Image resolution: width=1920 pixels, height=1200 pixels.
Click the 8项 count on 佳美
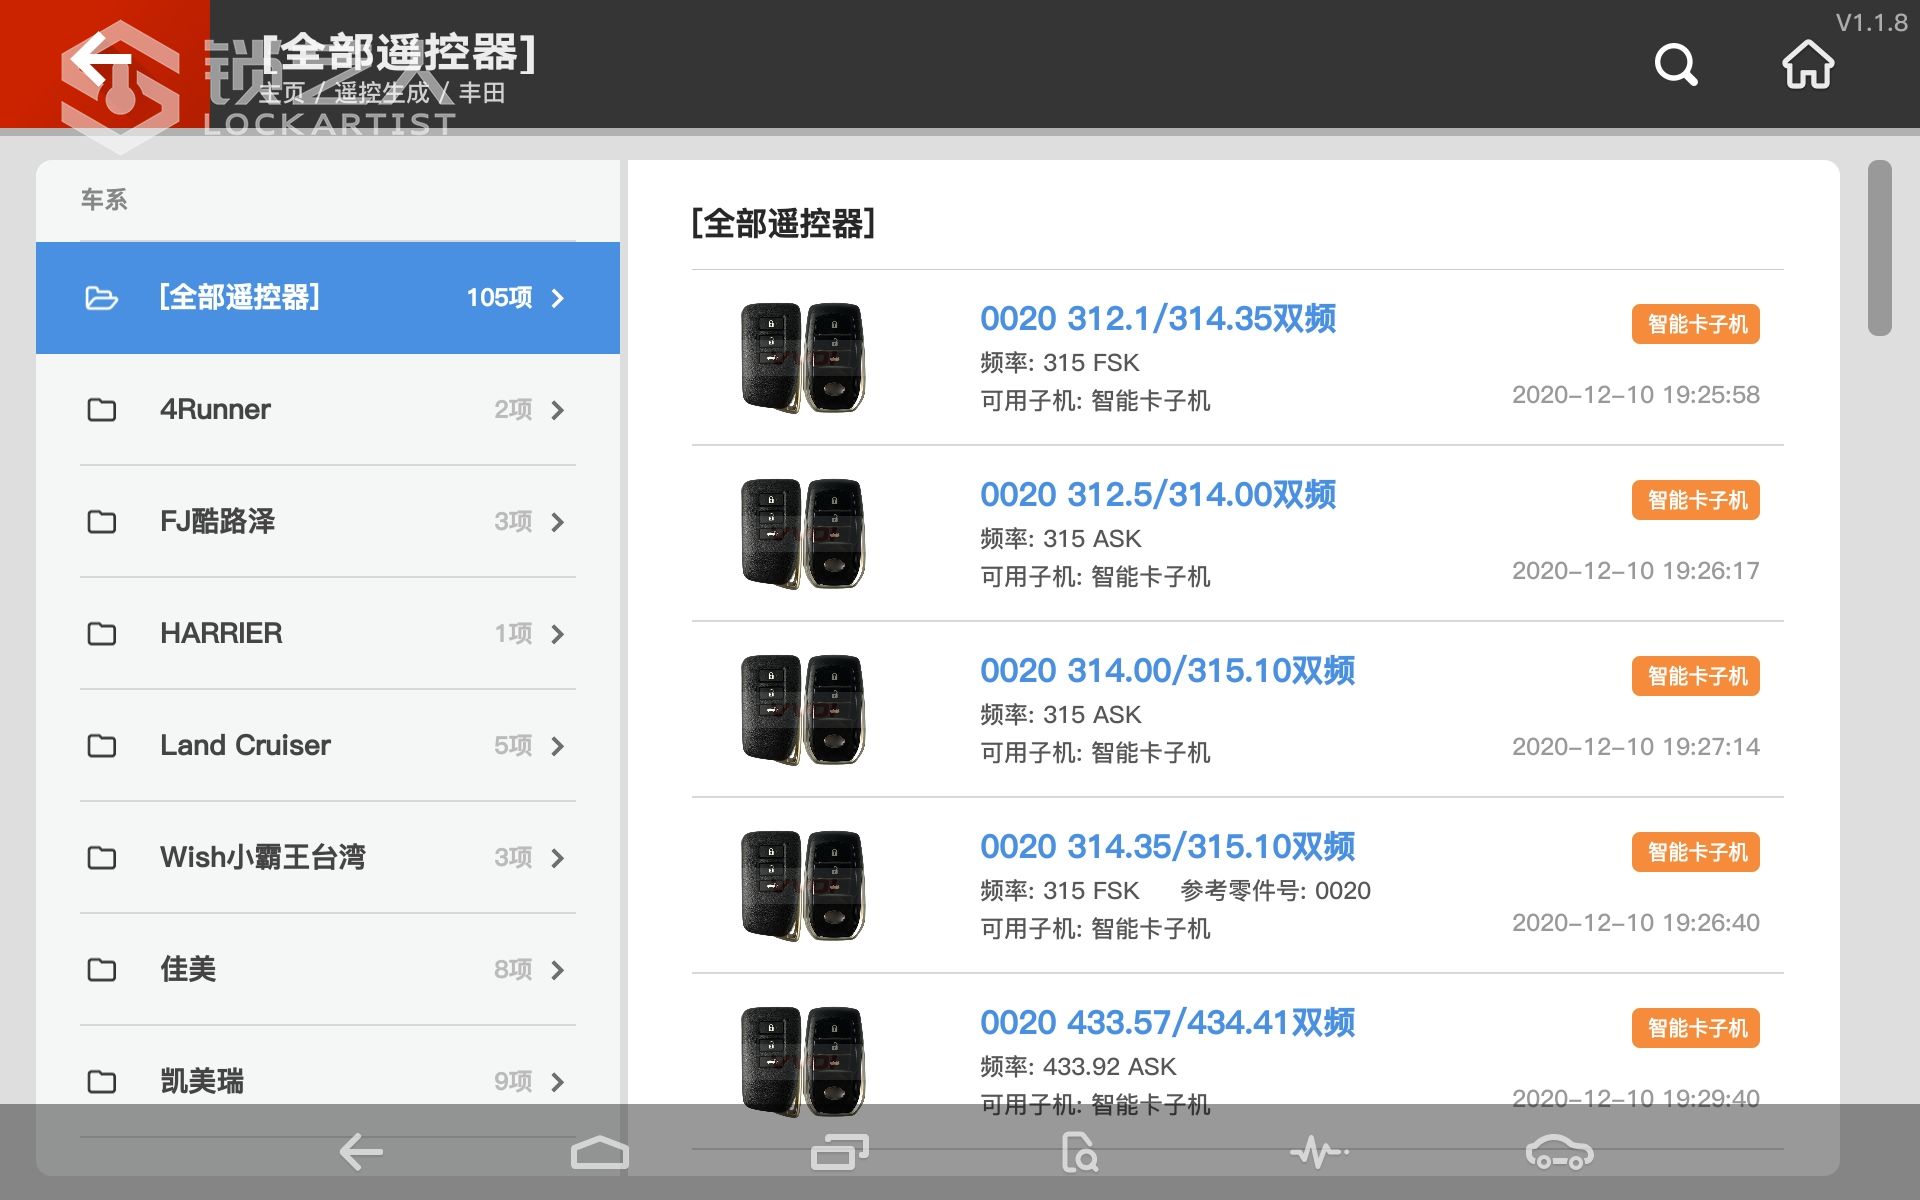tap(513, 970)
